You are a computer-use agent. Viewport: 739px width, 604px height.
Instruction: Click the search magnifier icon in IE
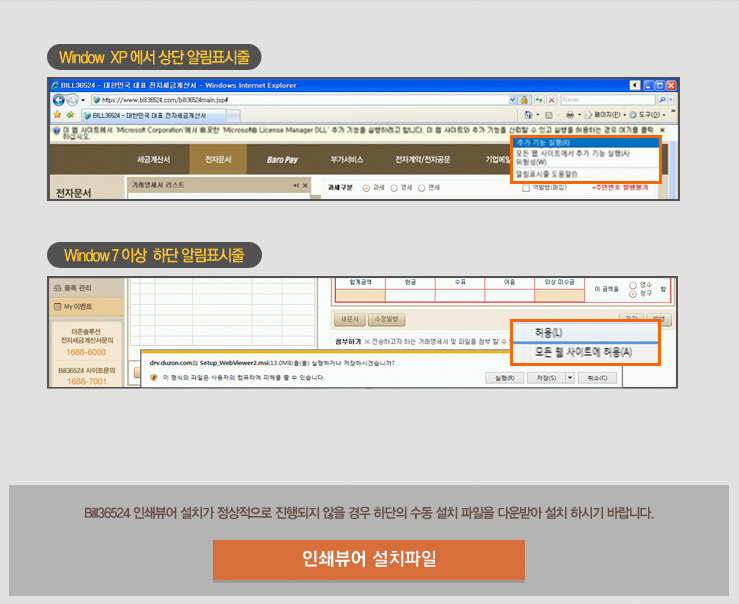[663, 100]
